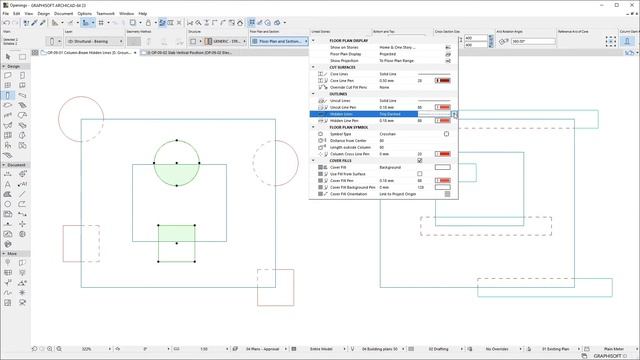Screen dimensions: 640x360
Task: Open the GENERIC structure material dropdown
Action: (x=225, y=41)
